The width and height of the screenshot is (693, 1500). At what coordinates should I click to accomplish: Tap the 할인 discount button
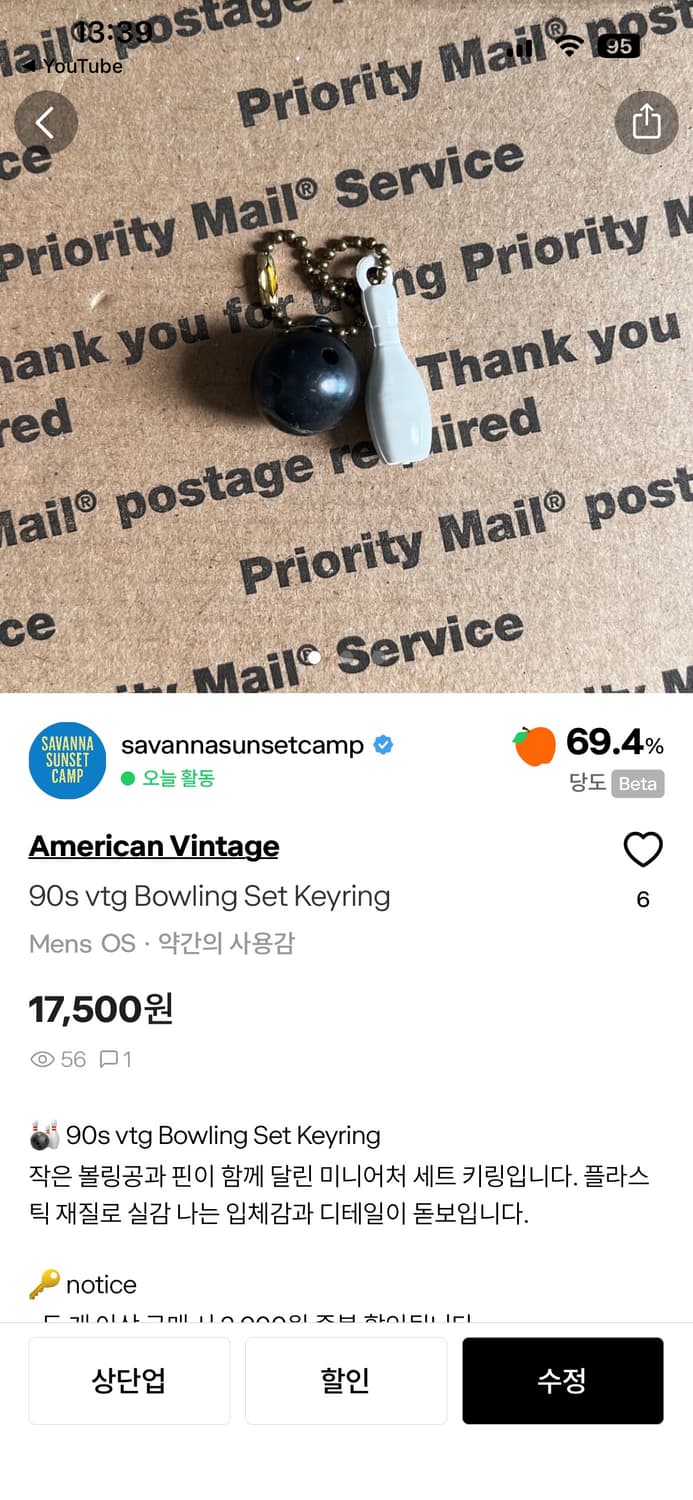346,1381
